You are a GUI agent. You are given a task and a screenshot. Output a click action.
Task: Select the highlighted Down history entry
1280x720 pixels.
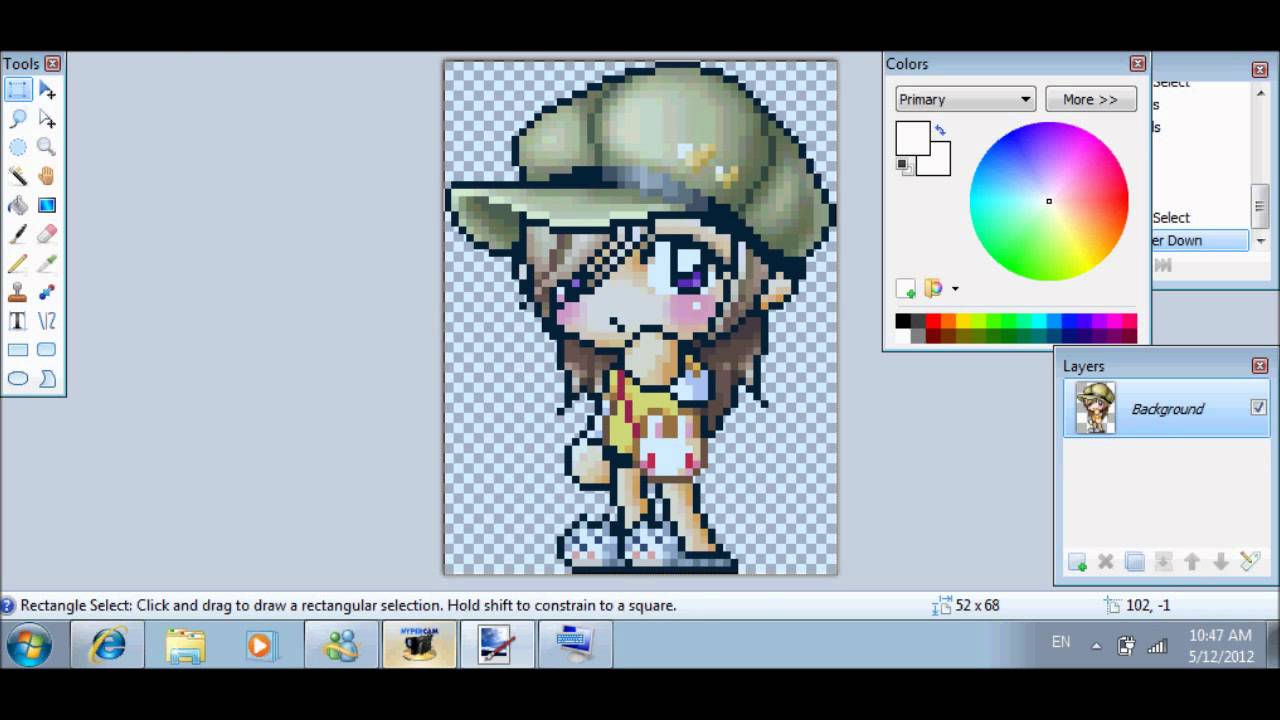[1200, 240]
